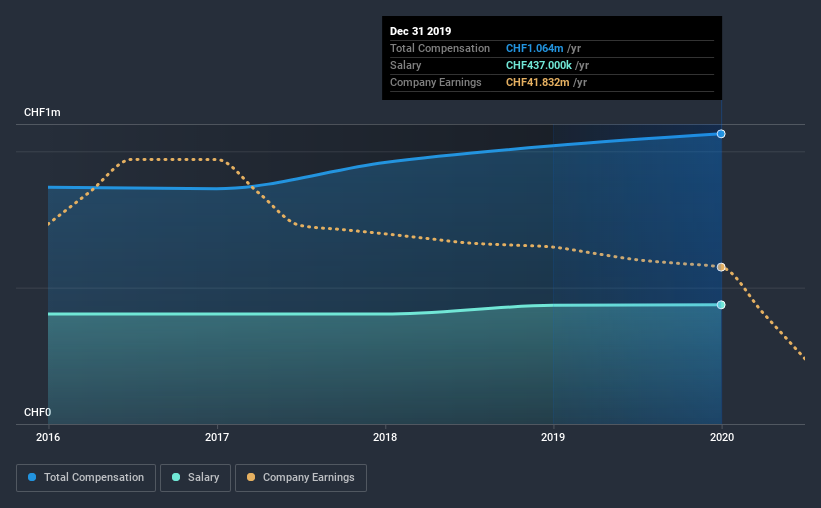Click the CHF0 y-axis label
Viewport: 821px width, 508px height.
pos(38,412)
